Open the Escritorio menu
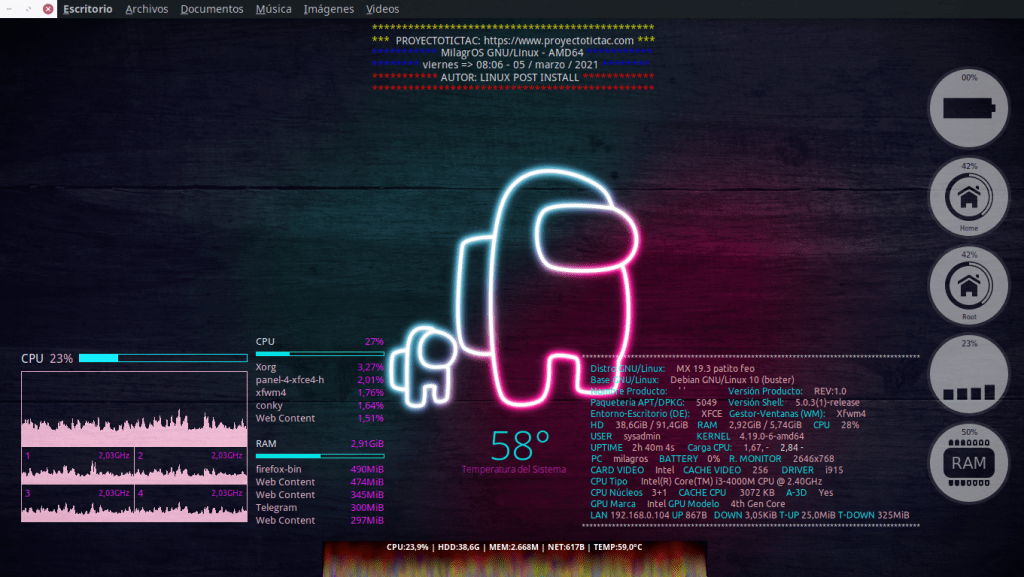 pos(88,9)
